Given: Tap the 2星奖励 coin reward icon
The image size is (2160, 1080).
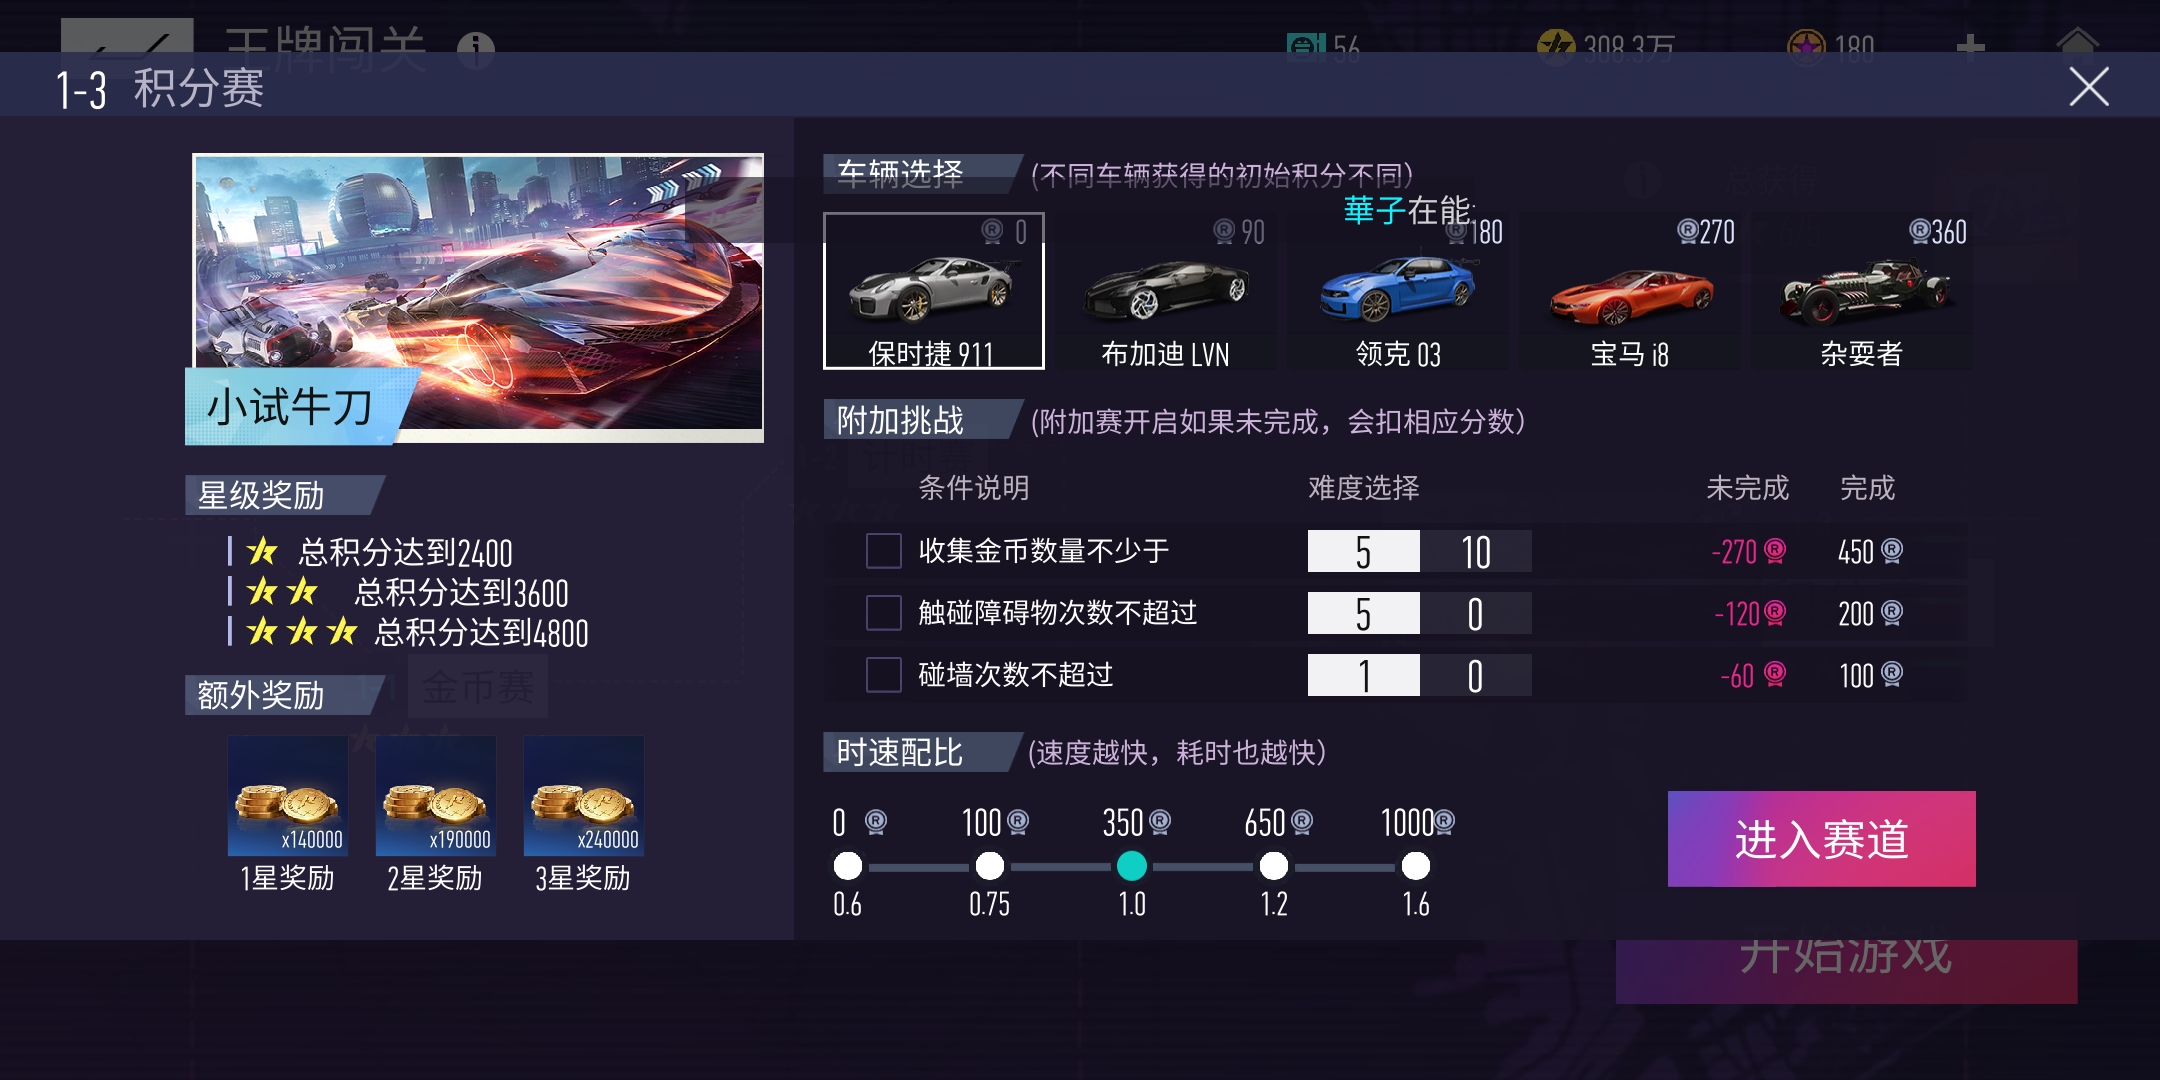Looking at the screenshot, I should coord(436,796).
